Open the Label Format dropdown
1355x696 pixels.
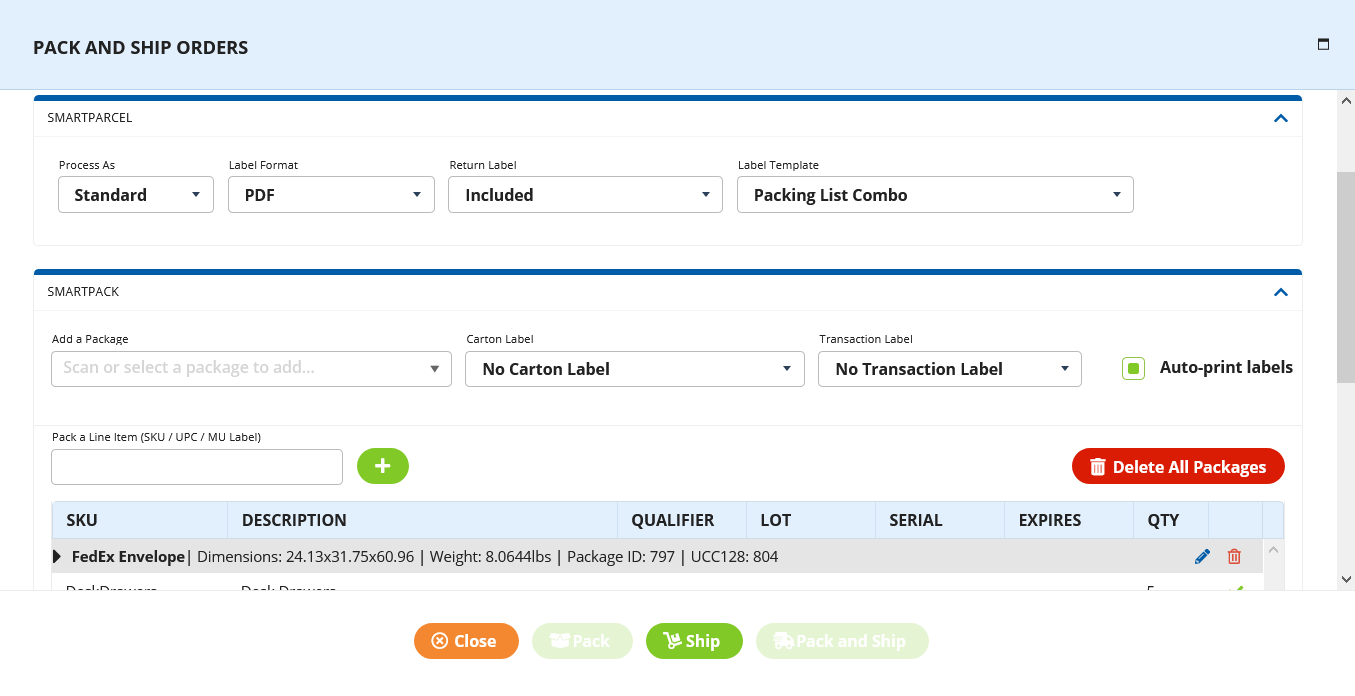tap(331, 194)
